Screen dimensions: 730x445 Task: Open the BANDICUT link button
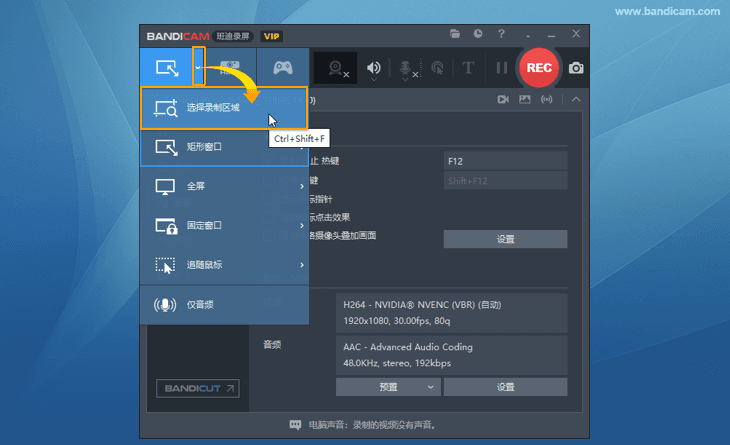pos(198,388)
